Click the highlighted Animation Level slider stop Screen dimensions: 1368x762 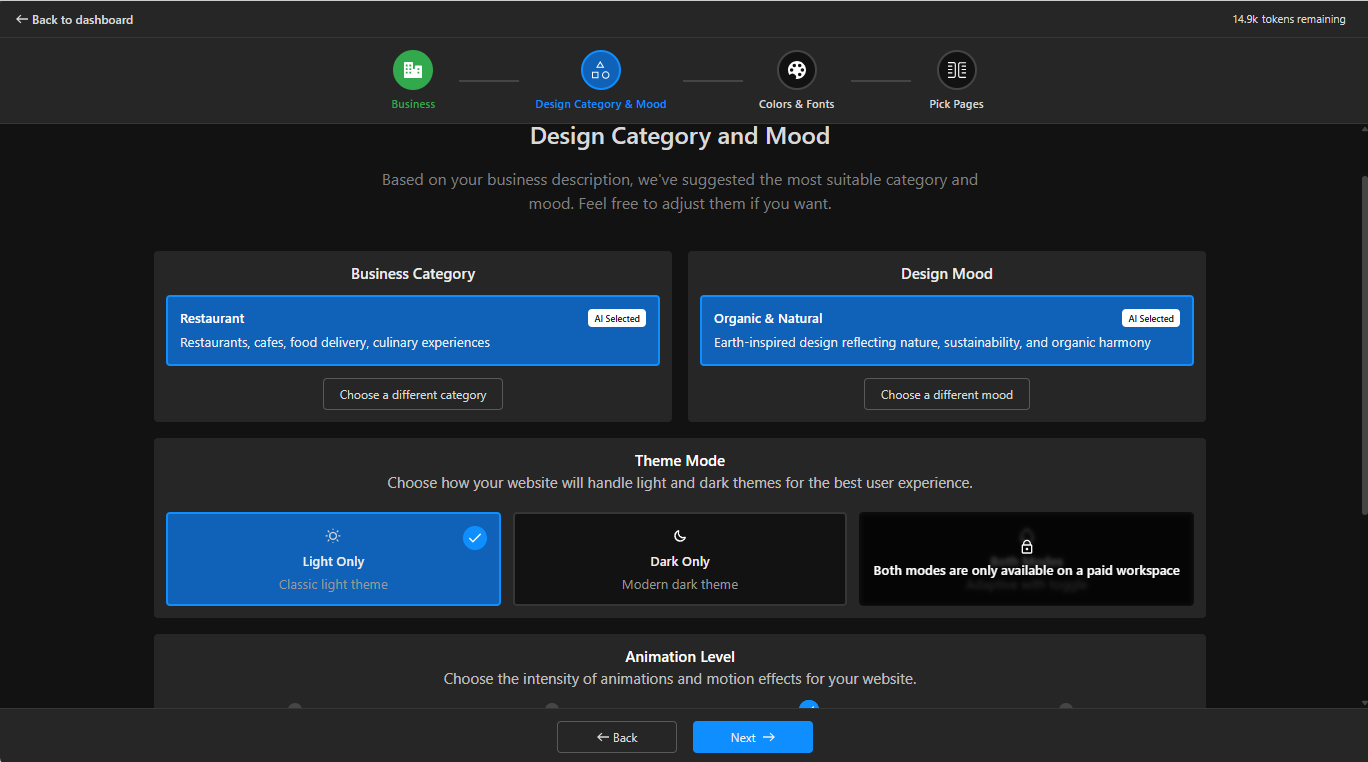[808, 706]
